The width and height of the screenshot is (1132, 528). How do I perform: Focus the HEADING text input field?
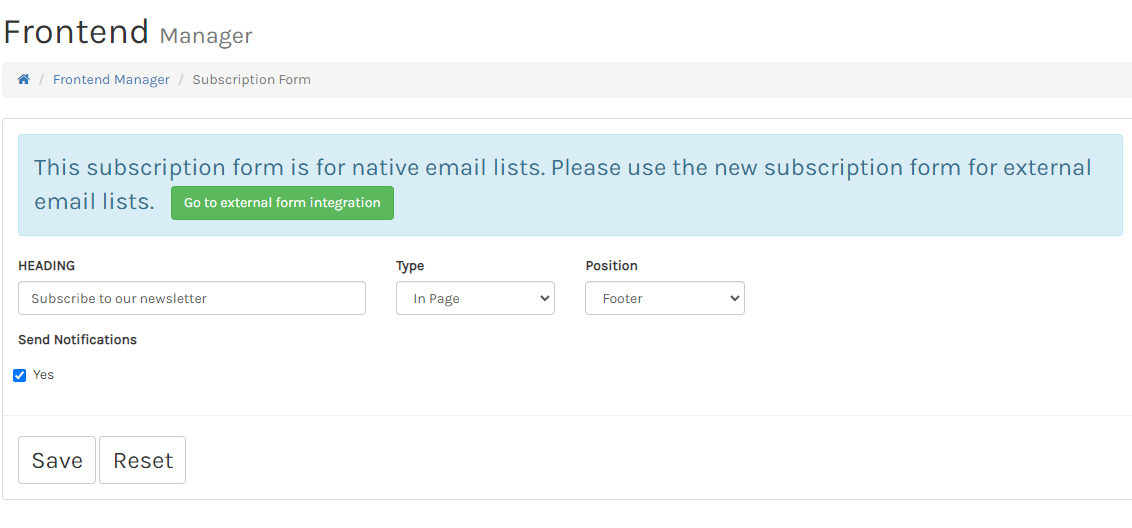tap(192, 298)
